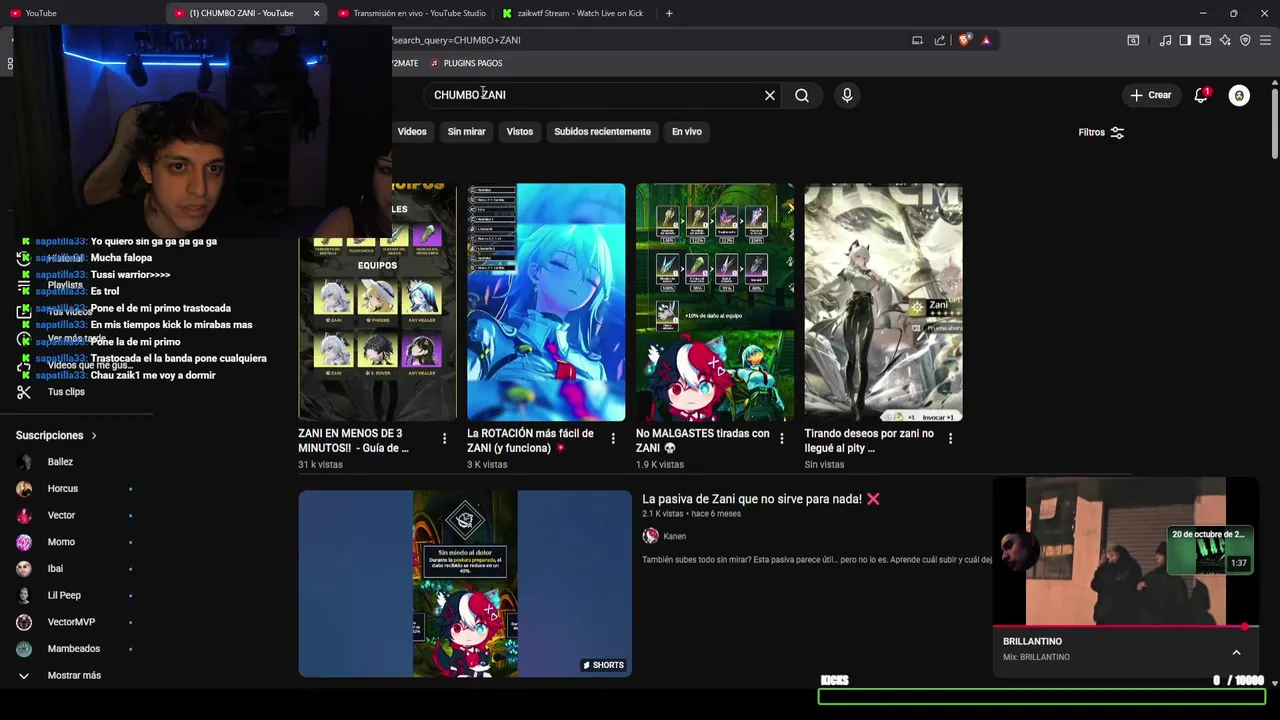Switch to the first YouTube browser tab
The width and height of the screenshot is (1280, 720).
(80, 13)
